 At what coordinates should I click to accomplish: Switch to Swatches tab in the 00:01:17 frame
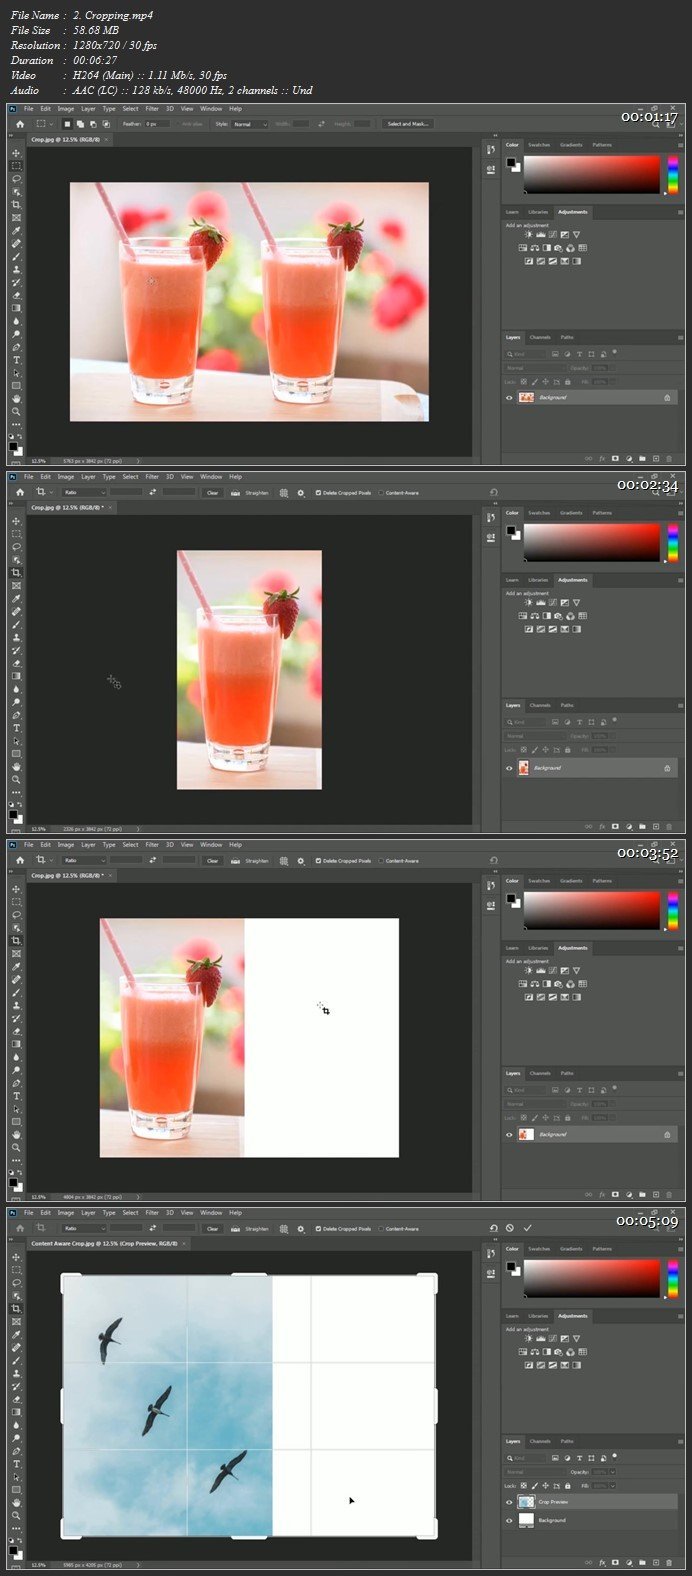pyautogui.click(x=539, y=145)
